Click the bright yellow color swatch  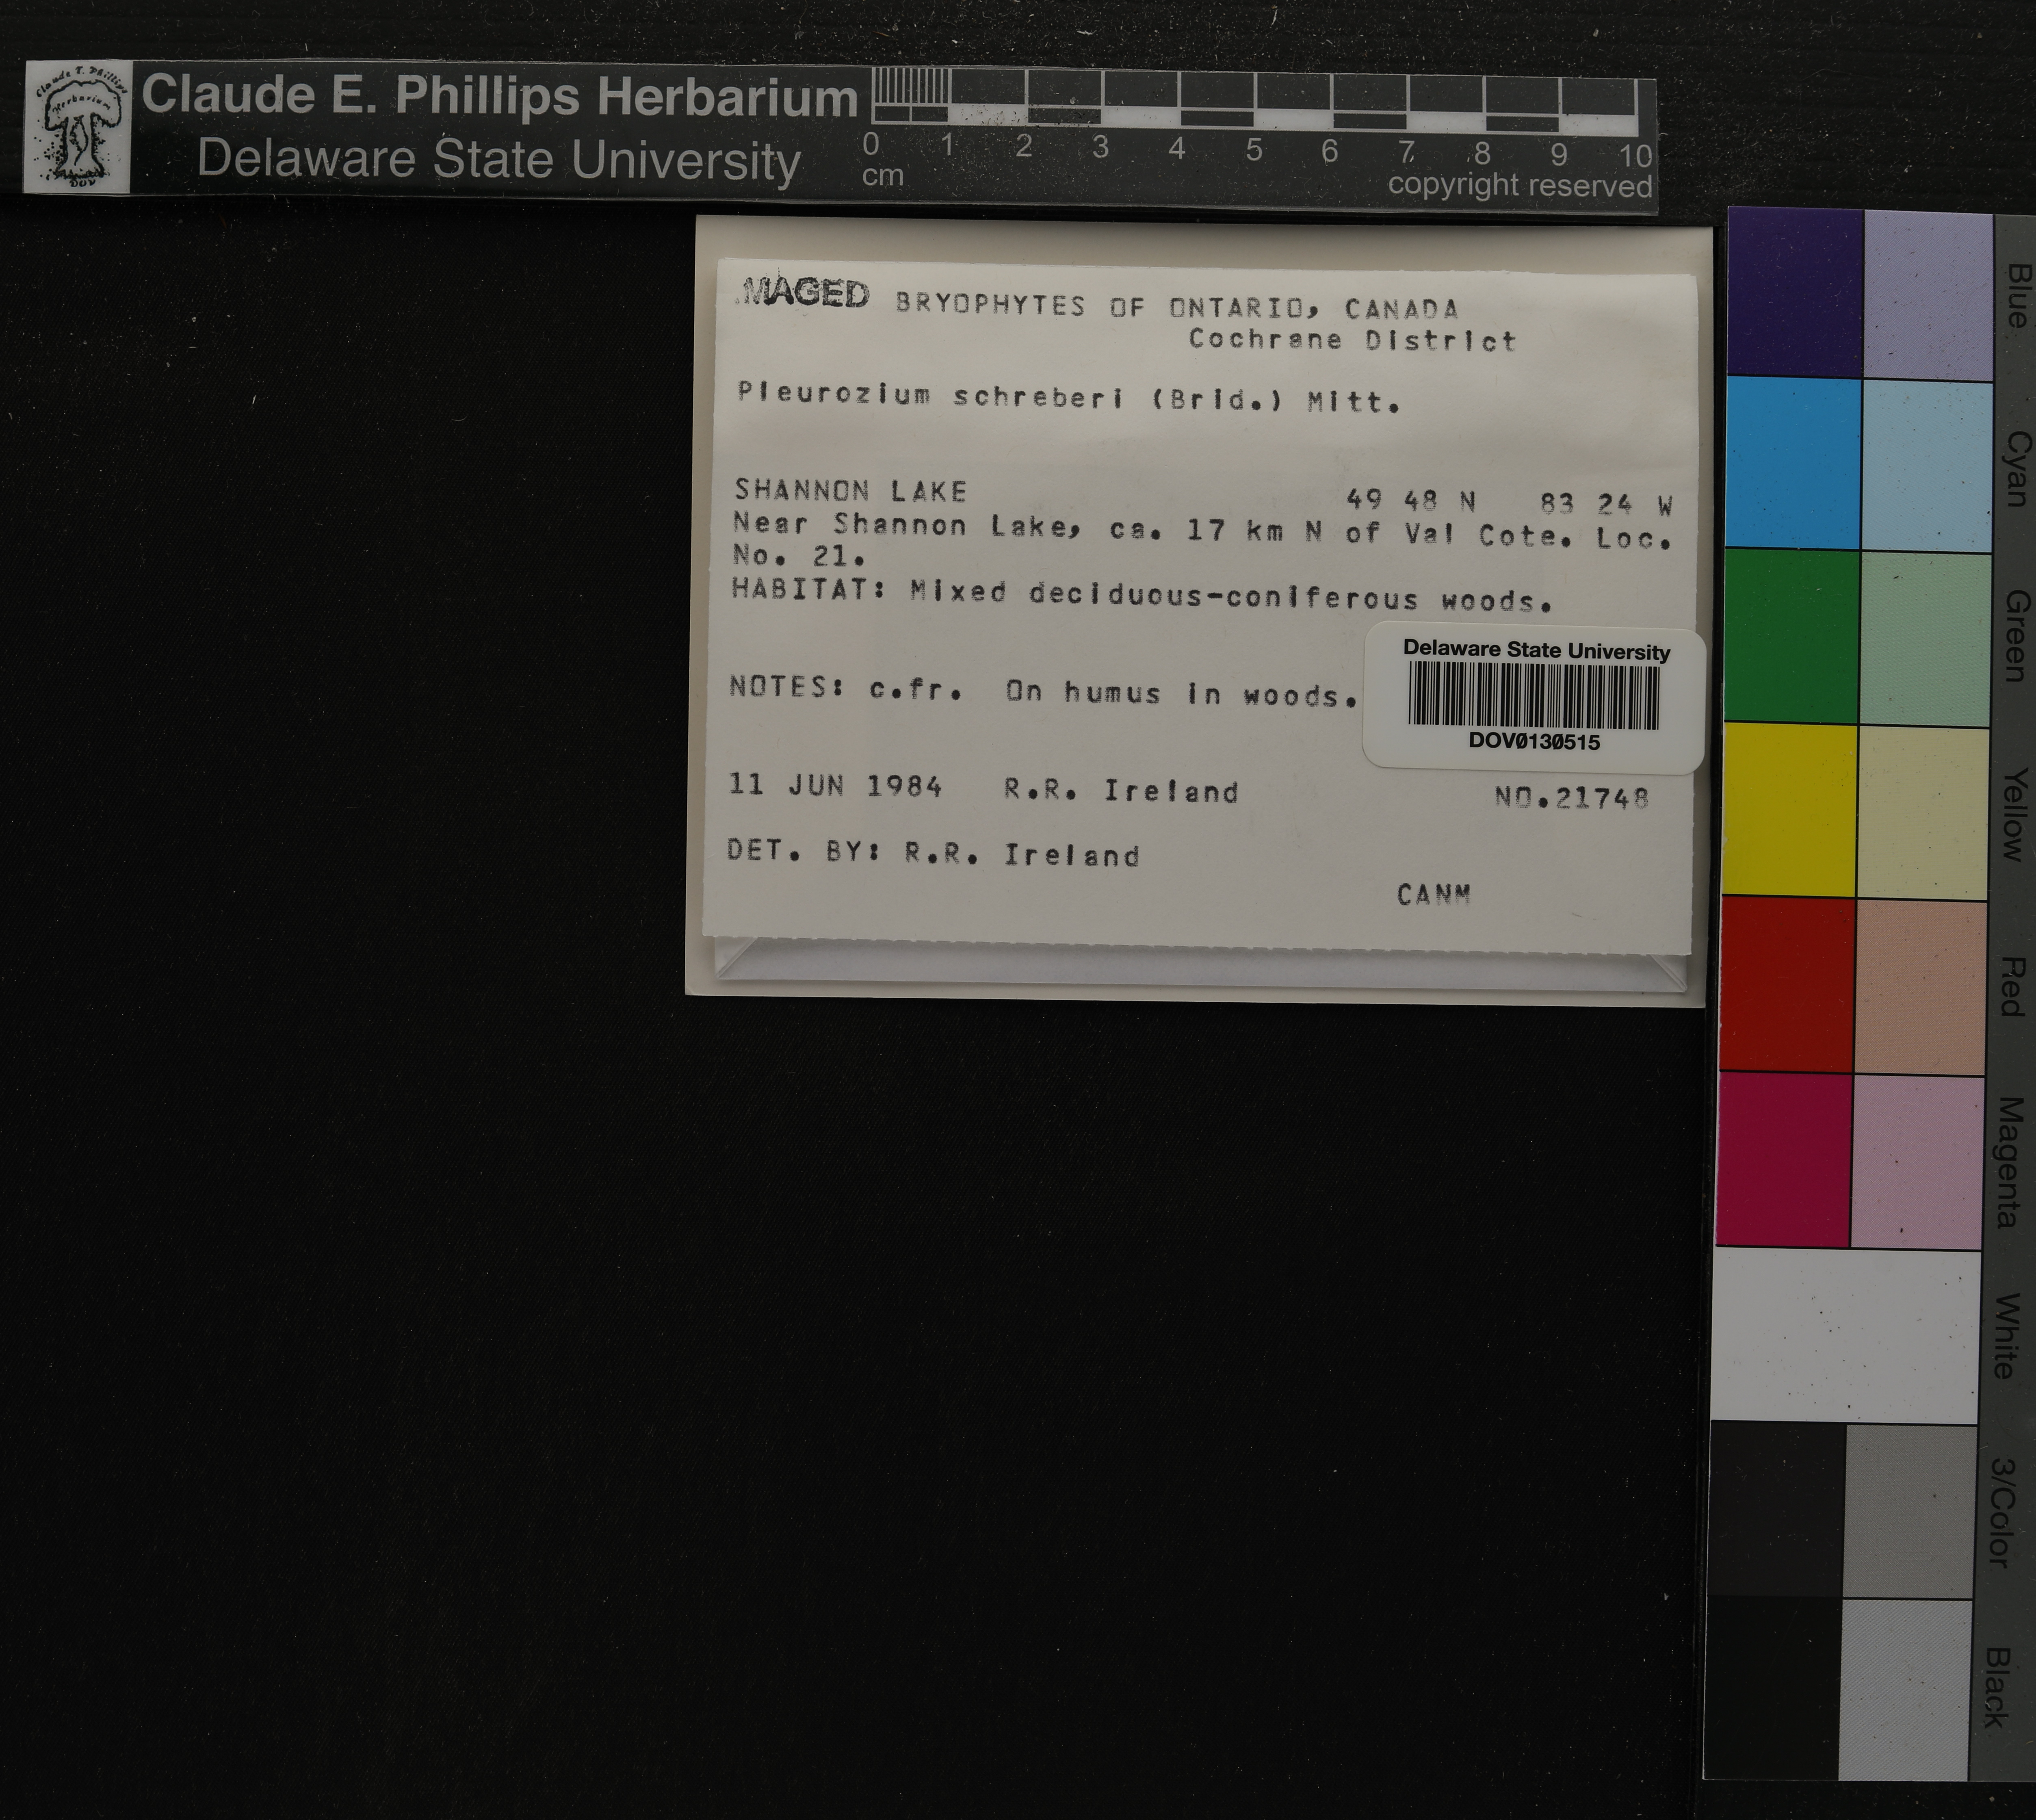point(1789,808)
